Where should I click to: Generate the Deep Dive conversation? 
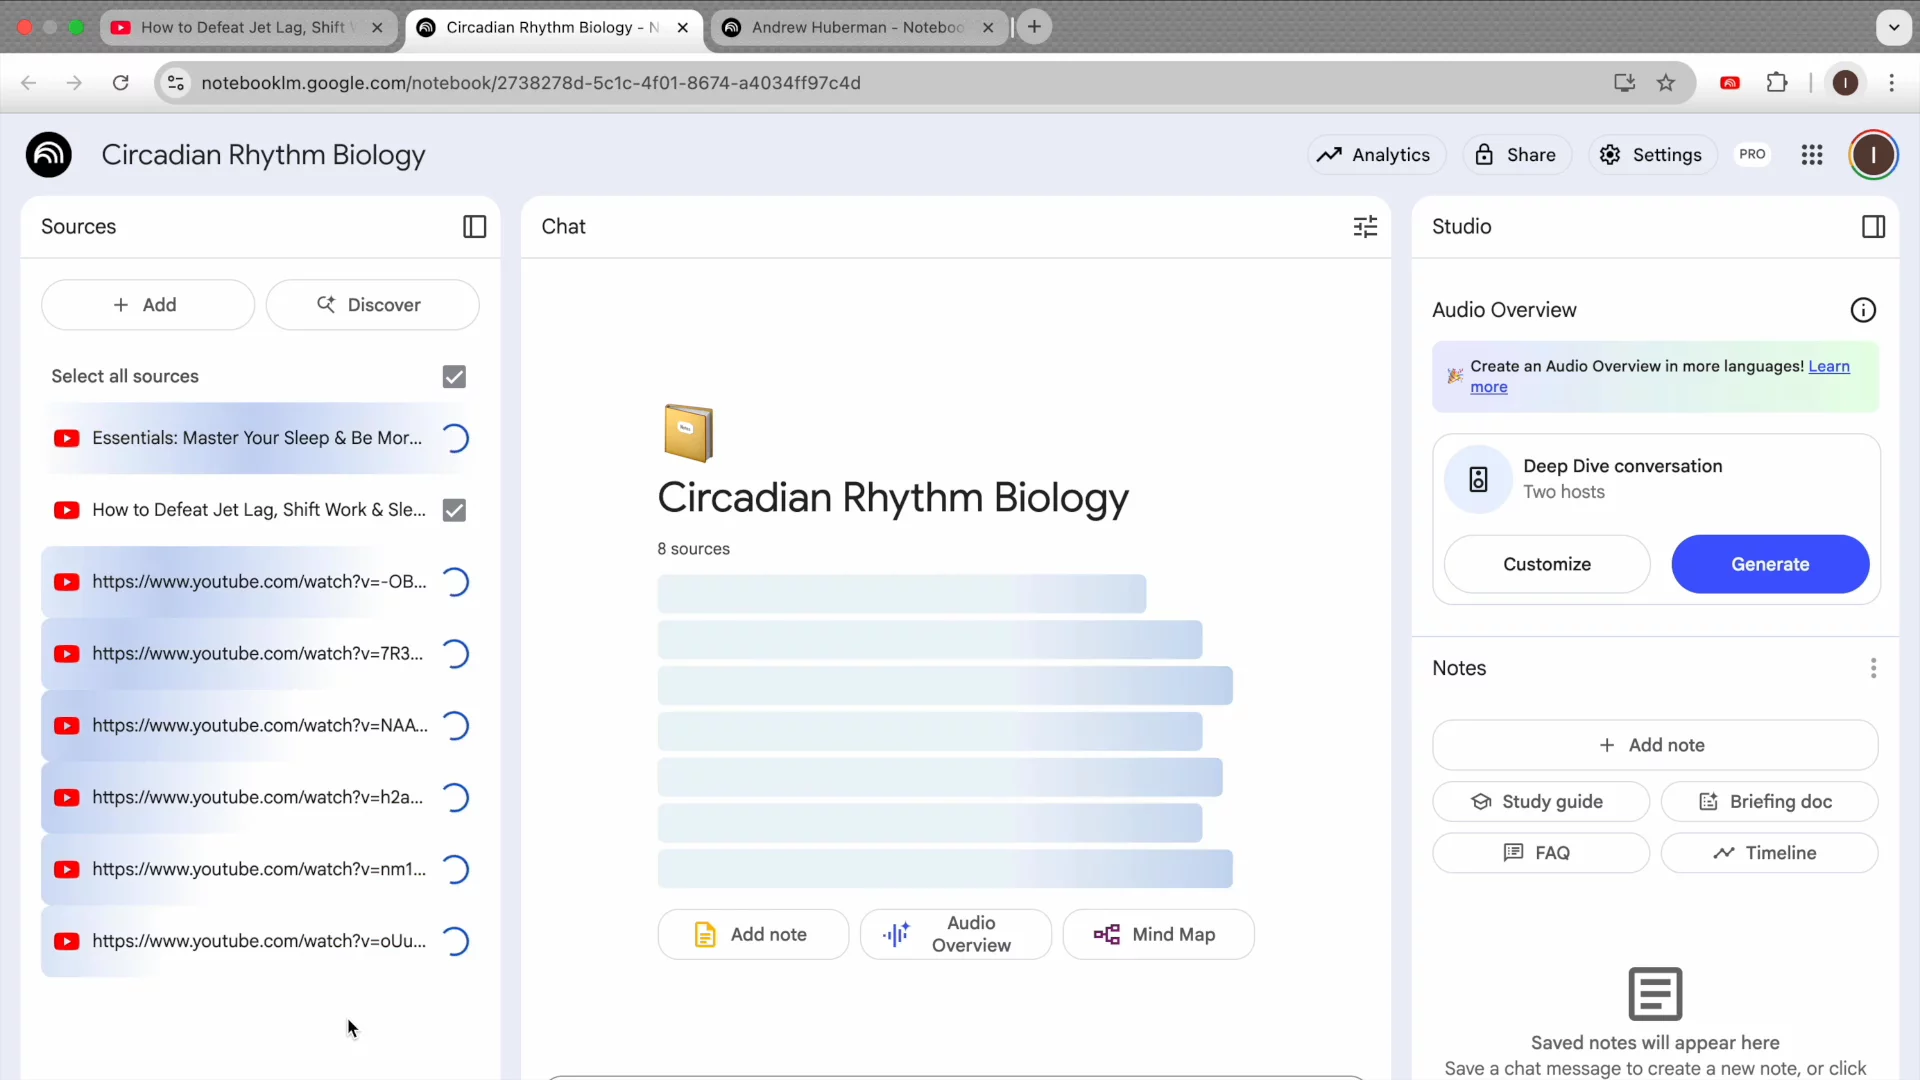(1769, 564)
